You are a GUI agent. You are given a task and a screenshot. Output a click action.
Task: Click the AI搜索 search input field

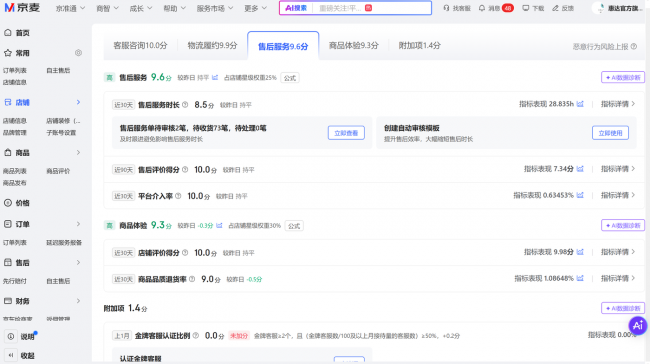[x=355, y=8]
